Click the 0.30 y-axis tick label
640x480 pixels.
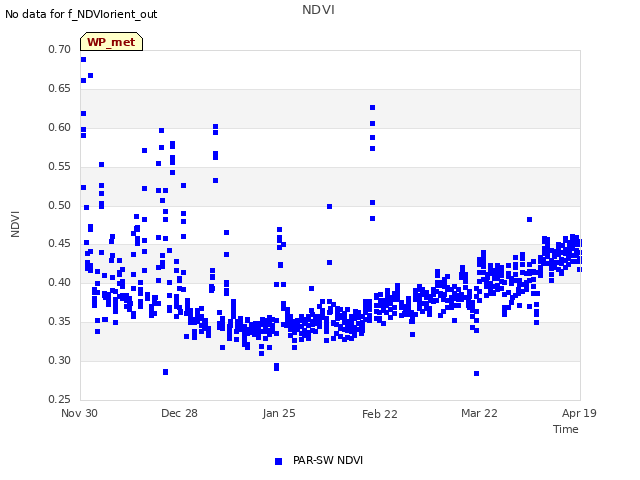tap(60, 360)
